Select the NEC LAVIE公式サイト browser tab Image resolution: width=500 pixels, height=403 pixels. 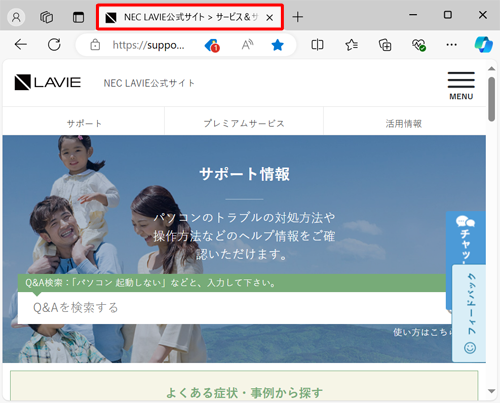pos(190,17)
